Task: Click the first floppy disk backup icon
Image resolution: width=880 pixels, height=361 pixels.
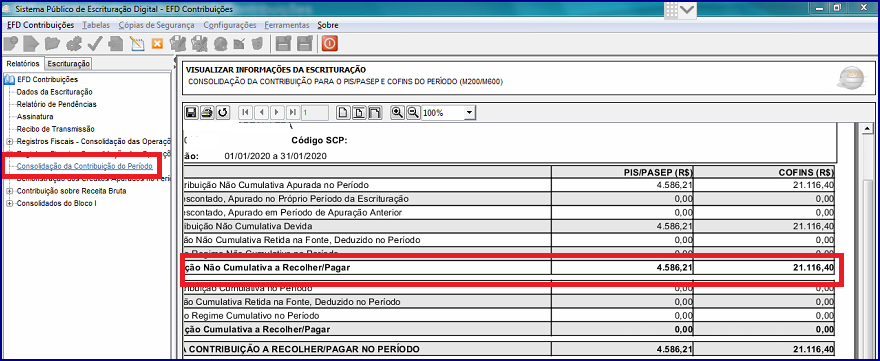Action: pyautogui.click(x=284, y=43)
